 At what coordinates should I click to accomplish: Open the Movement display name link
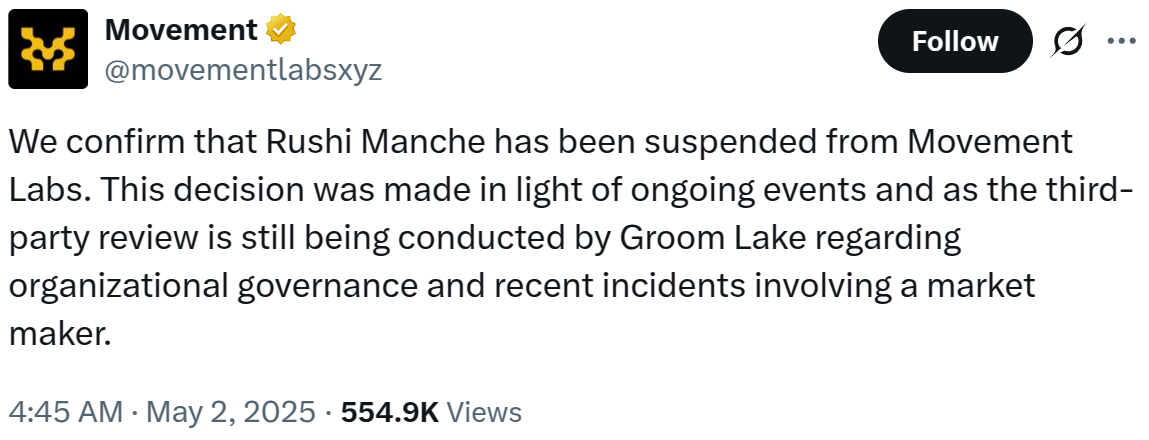pyautogui.click(x=181, y=30)
